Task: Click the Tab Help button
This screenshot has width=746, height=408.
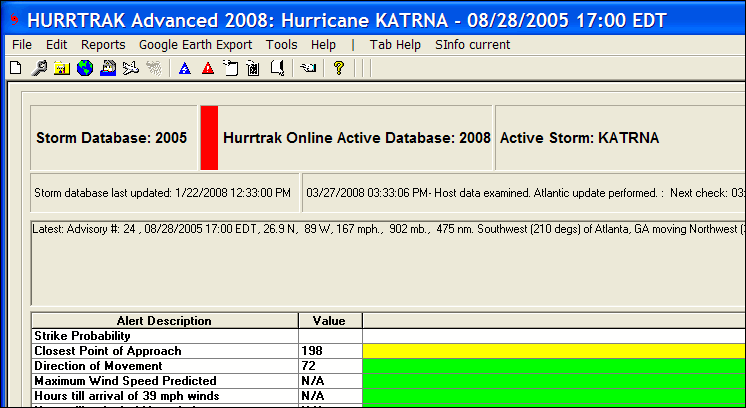Action: [395, 45]
